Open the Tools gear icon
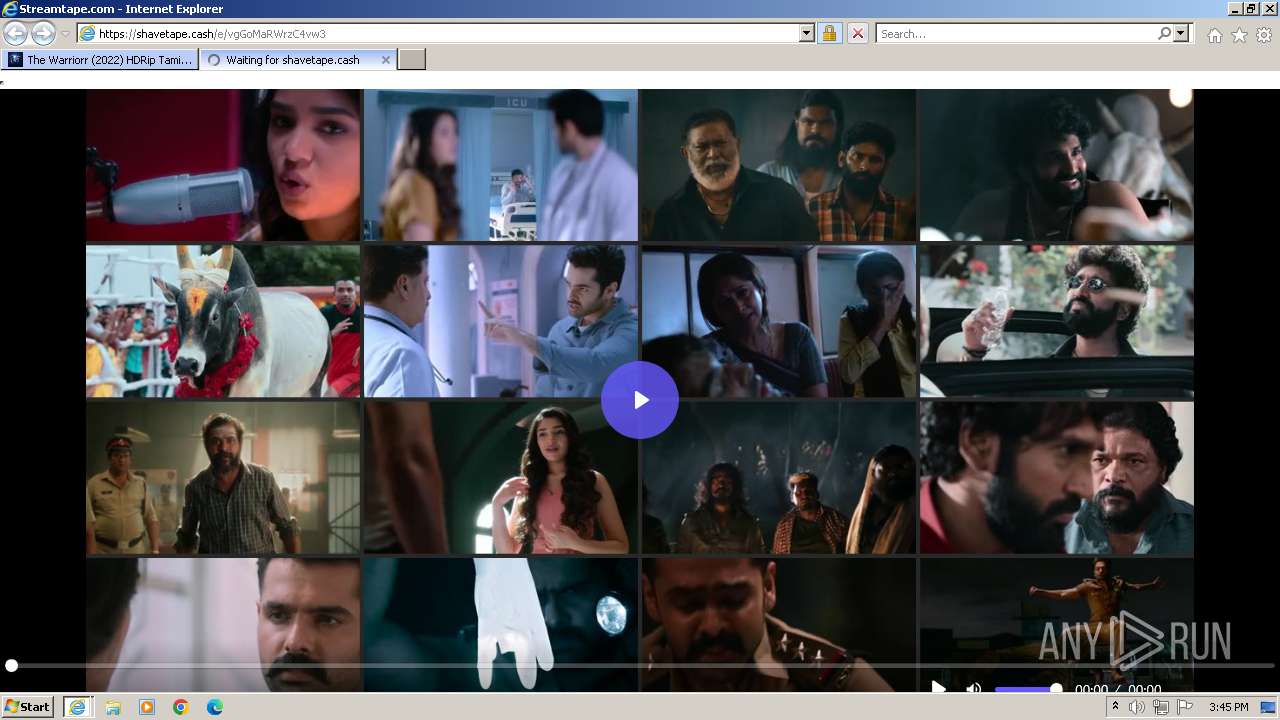 point(1264,35)
